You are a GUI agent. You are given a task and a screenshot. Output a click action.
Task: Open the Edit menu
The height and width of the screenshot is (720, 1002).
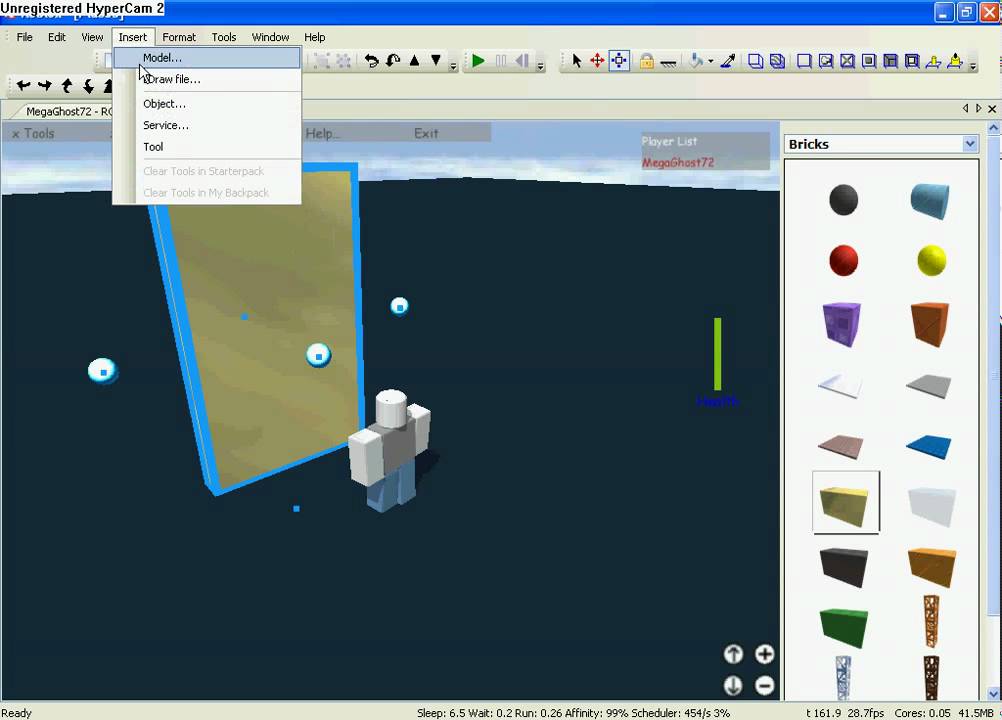pyautogui.click(x=57, y=37)
